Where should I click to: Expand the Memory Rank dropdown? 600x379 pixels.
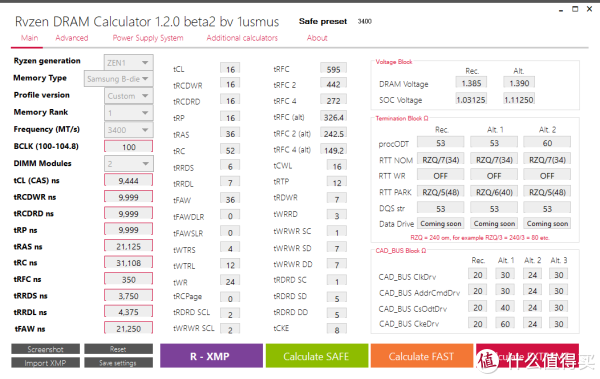point(129,113)
